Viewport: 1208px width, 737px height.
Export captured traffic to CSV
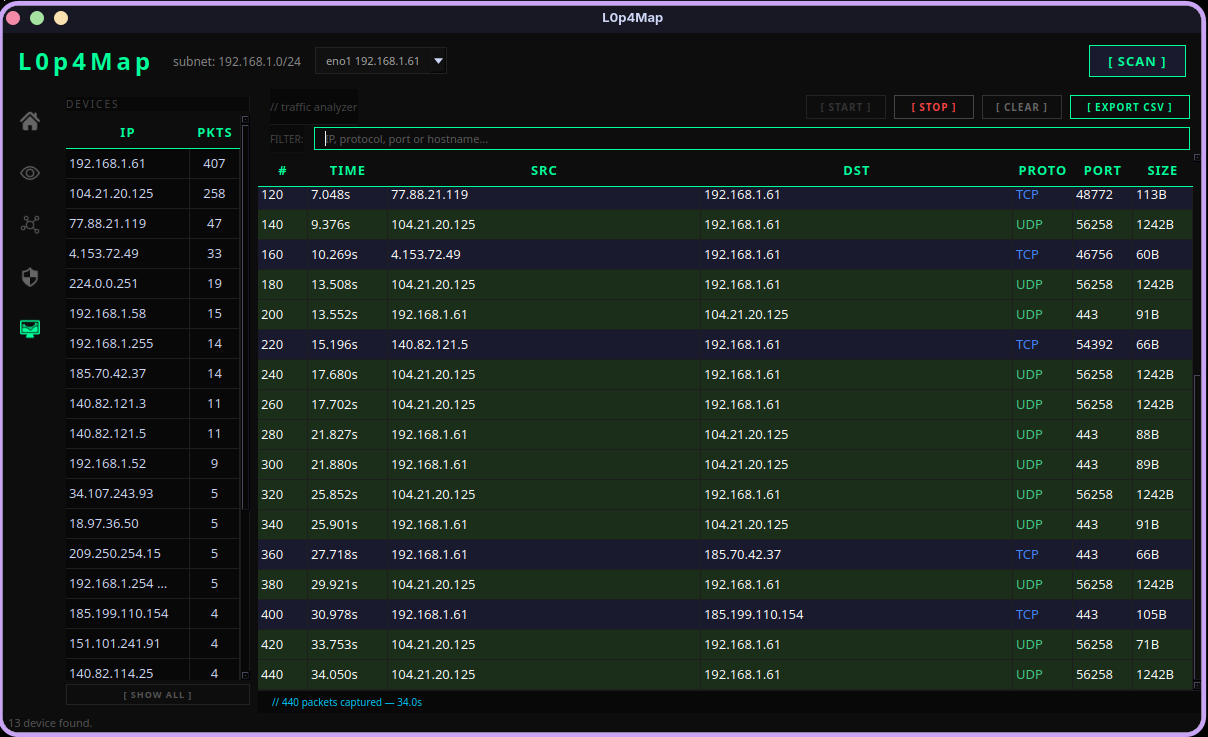pos(1130,107)
